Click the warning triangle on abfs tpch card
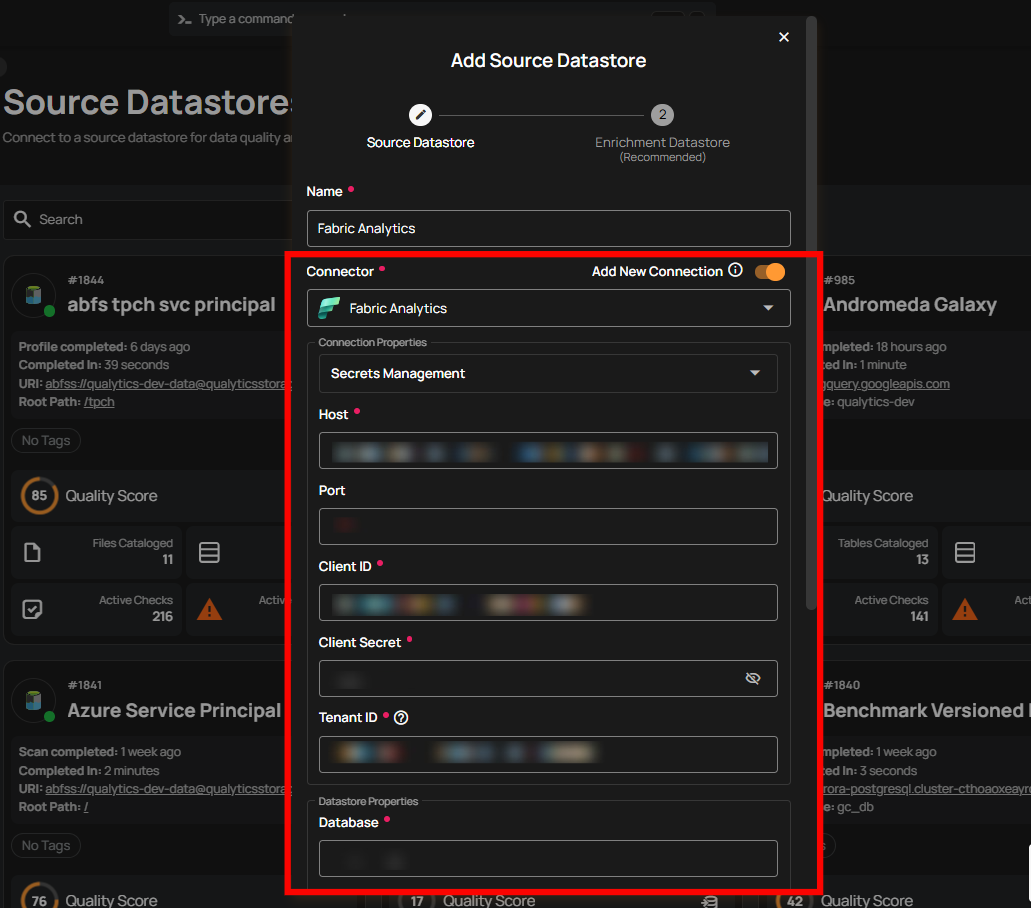The image size is (1031, 908). (x=209, y=608)
